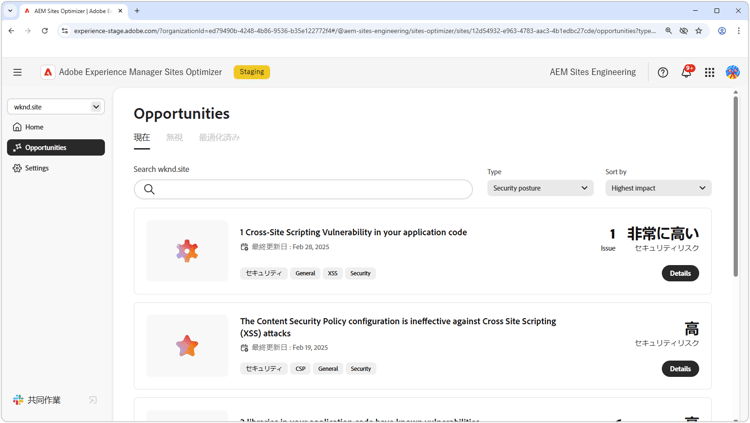This screenshot has width=750, height=423.
Task: Open the app switcher grid icon
Action: tap(709, 72)
